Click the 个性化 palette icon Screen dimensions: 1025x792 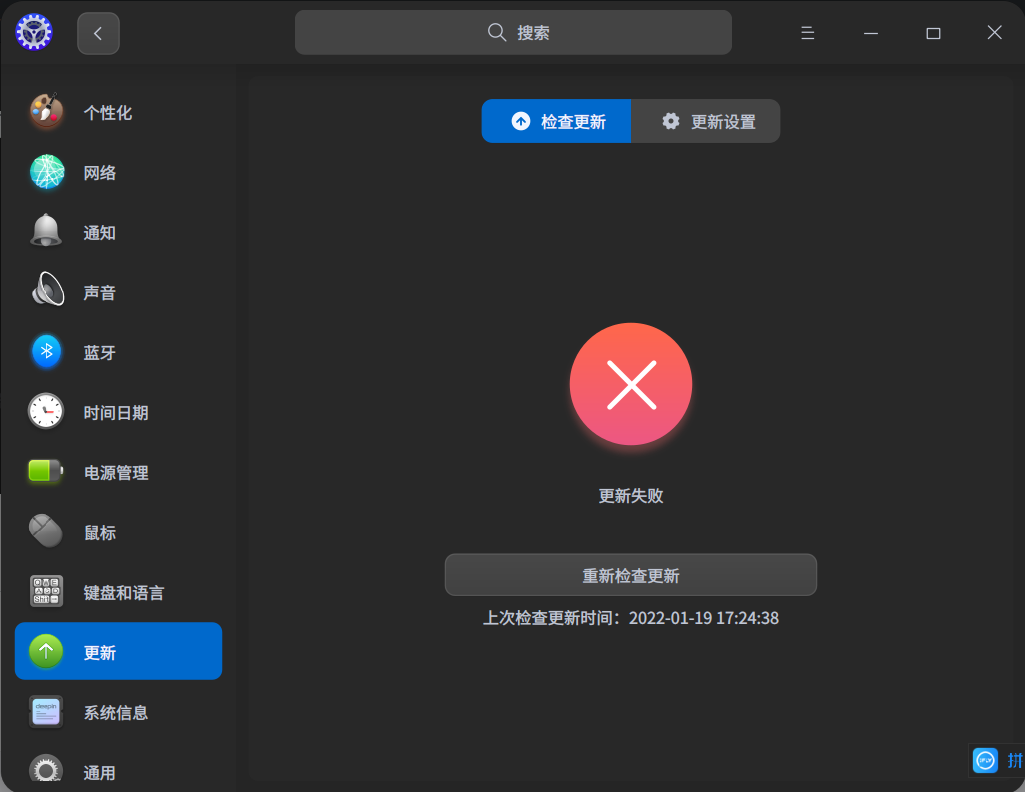[46, 111]
